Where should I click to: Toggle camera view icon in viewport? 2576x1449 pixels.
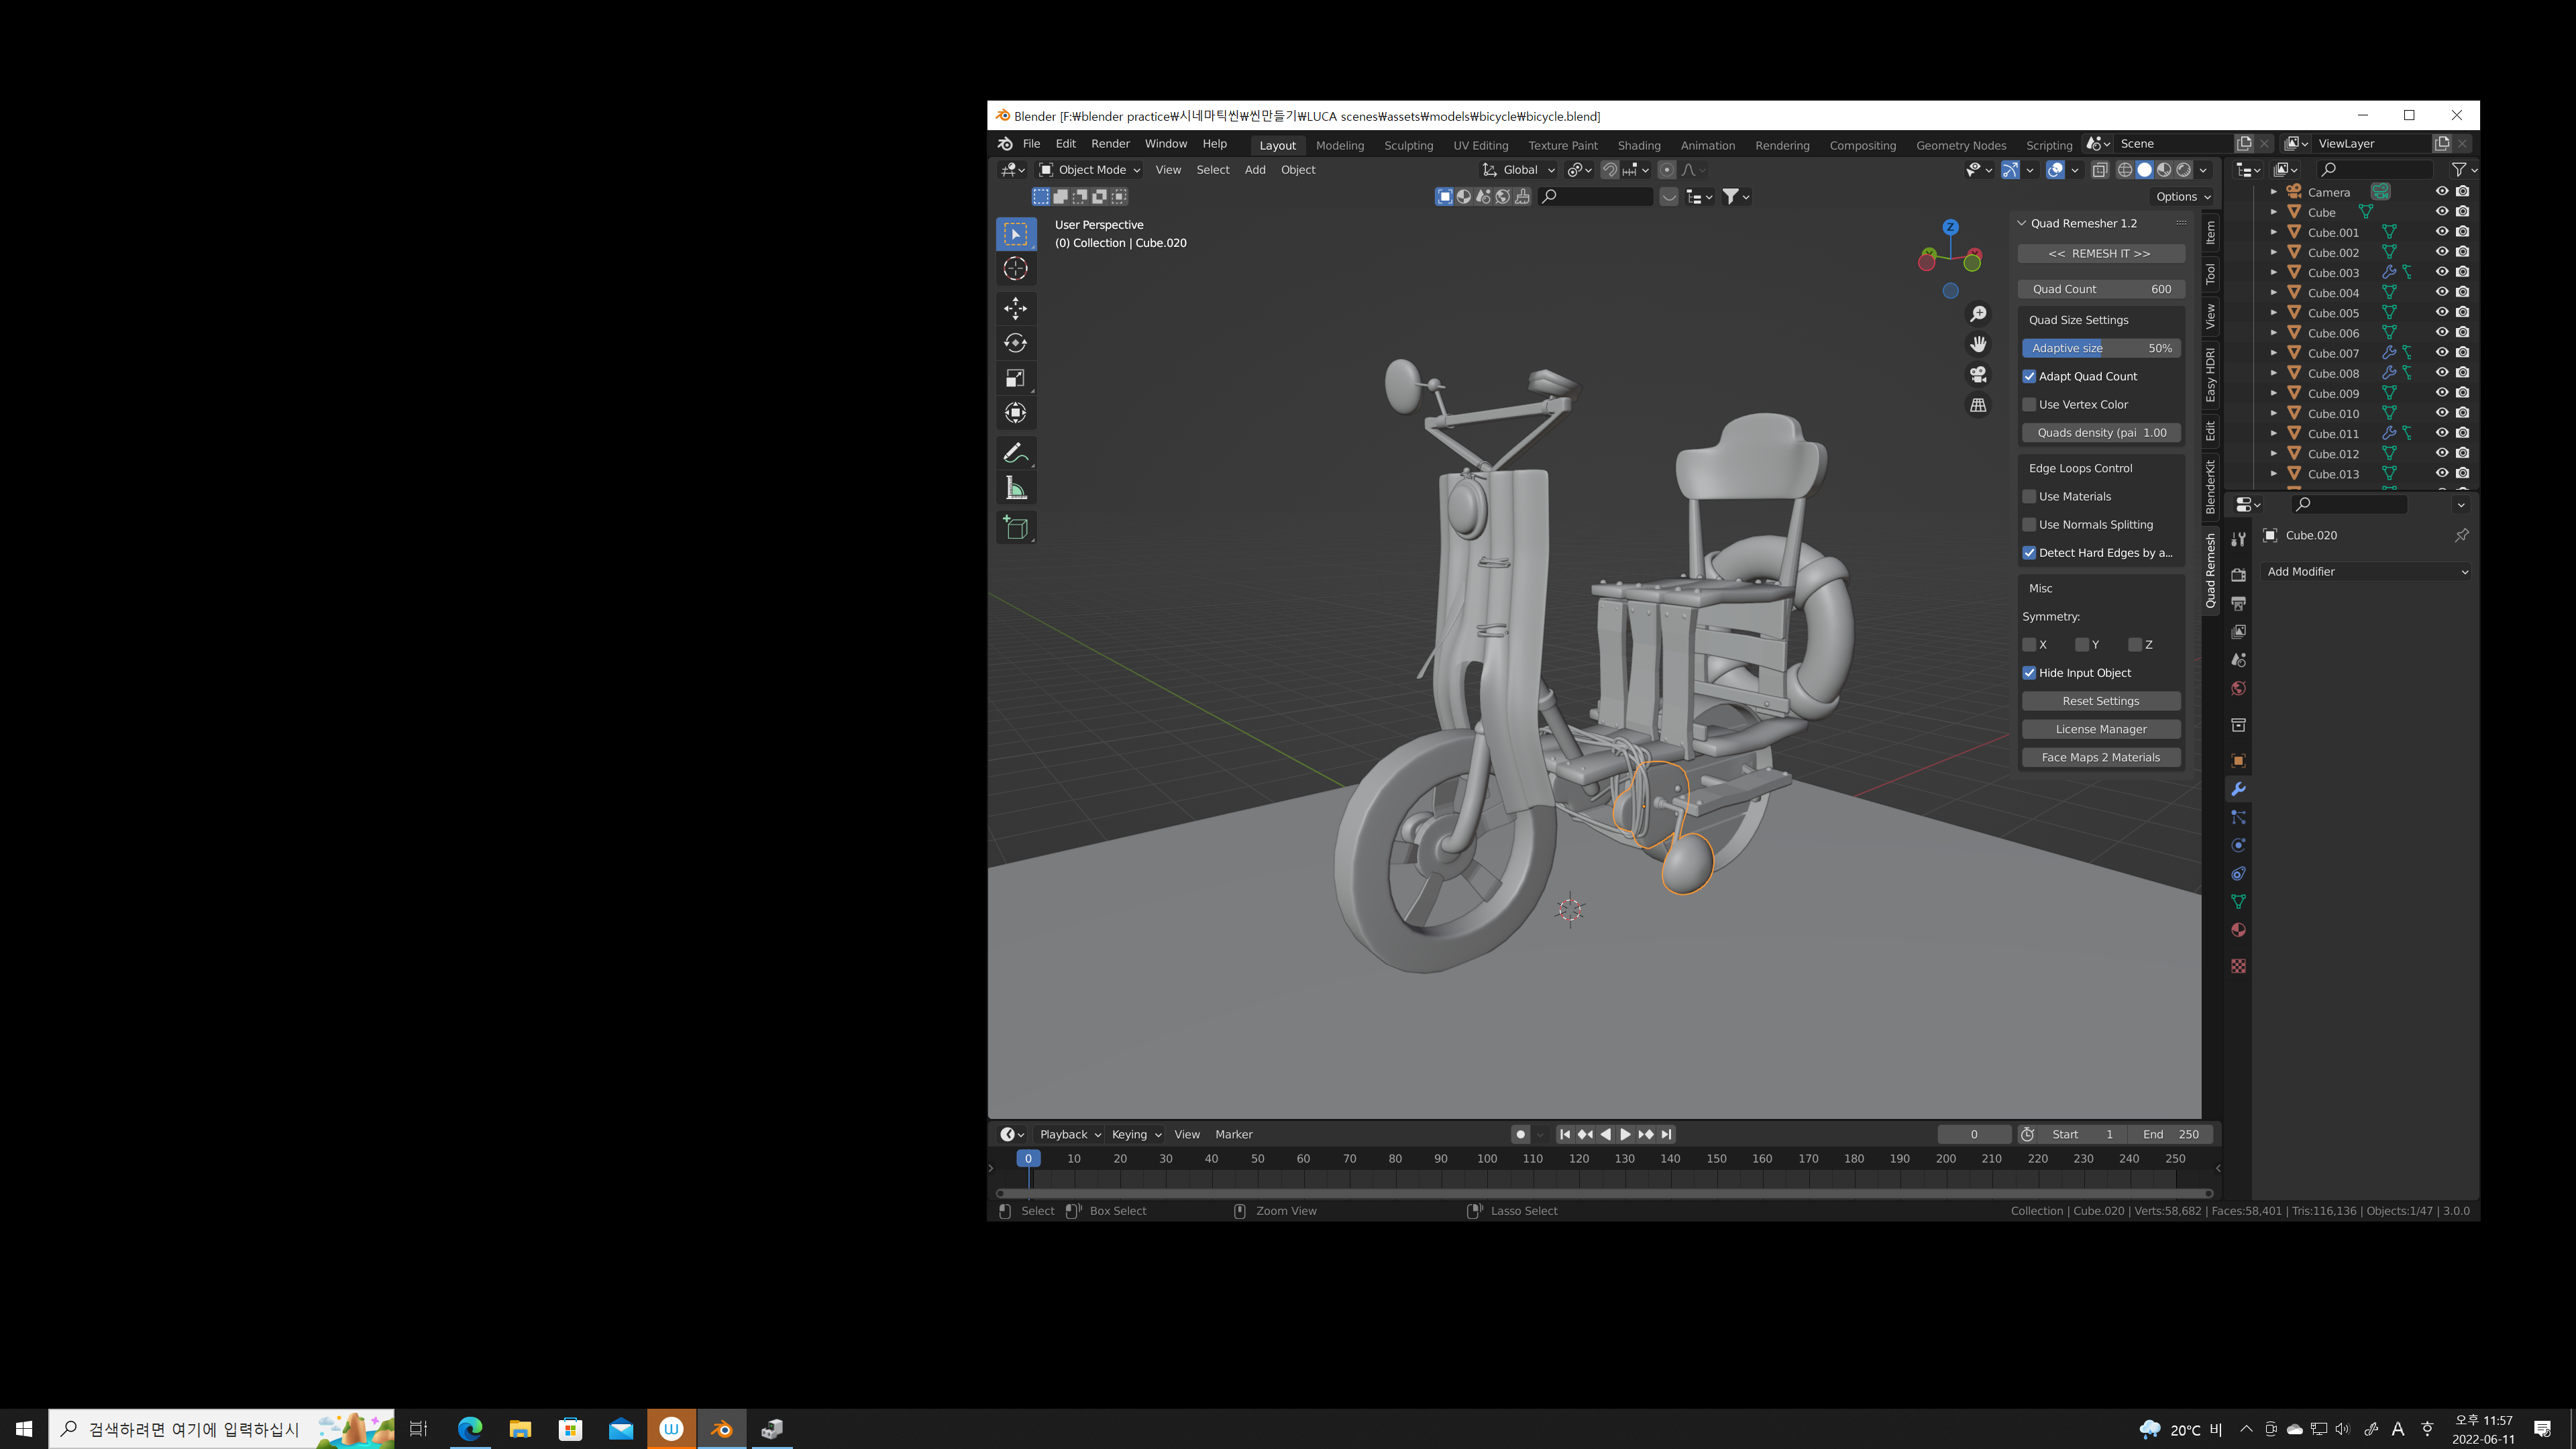[1978, 374]
